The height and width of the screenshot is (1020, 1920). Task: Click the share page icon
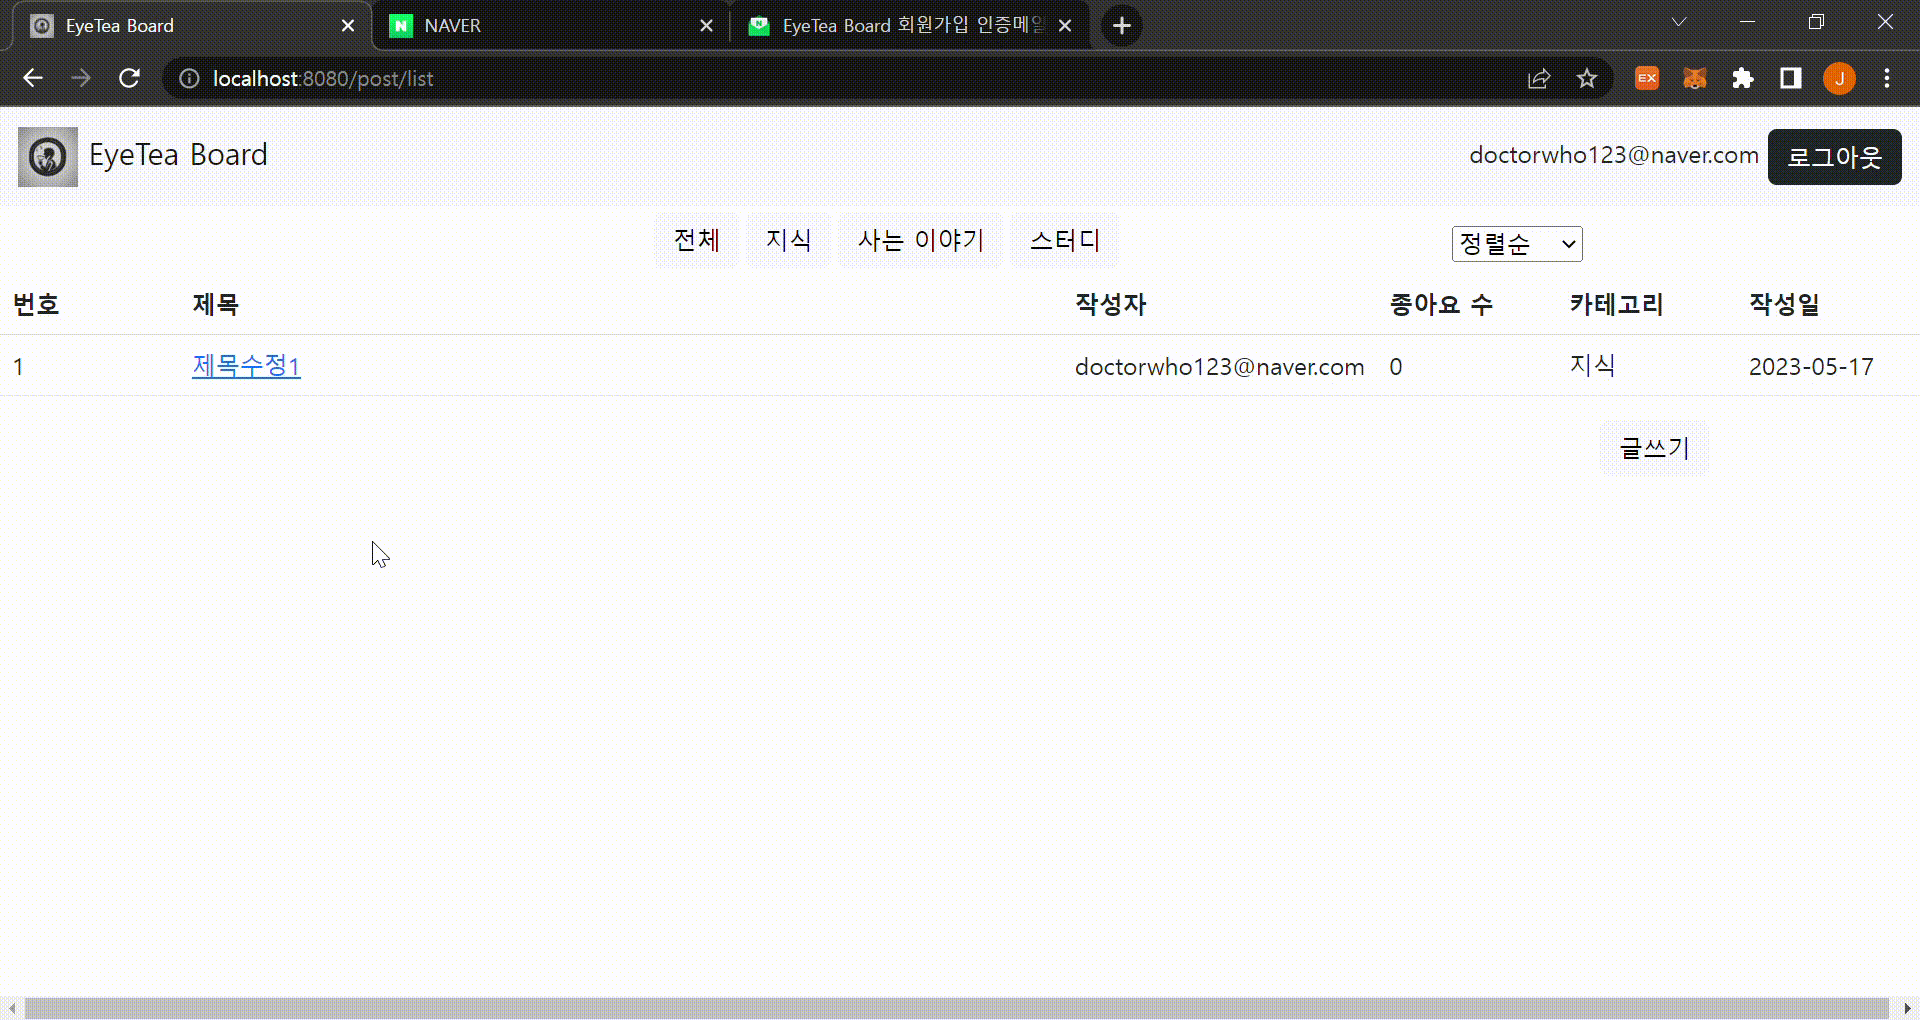coord(1539,78)
